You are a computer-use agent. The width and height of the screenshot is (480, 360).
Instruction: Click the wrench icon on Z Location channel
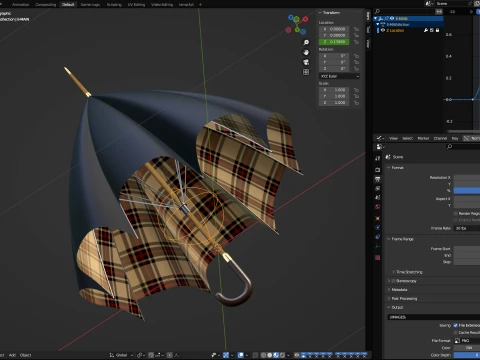pos(426,30)
